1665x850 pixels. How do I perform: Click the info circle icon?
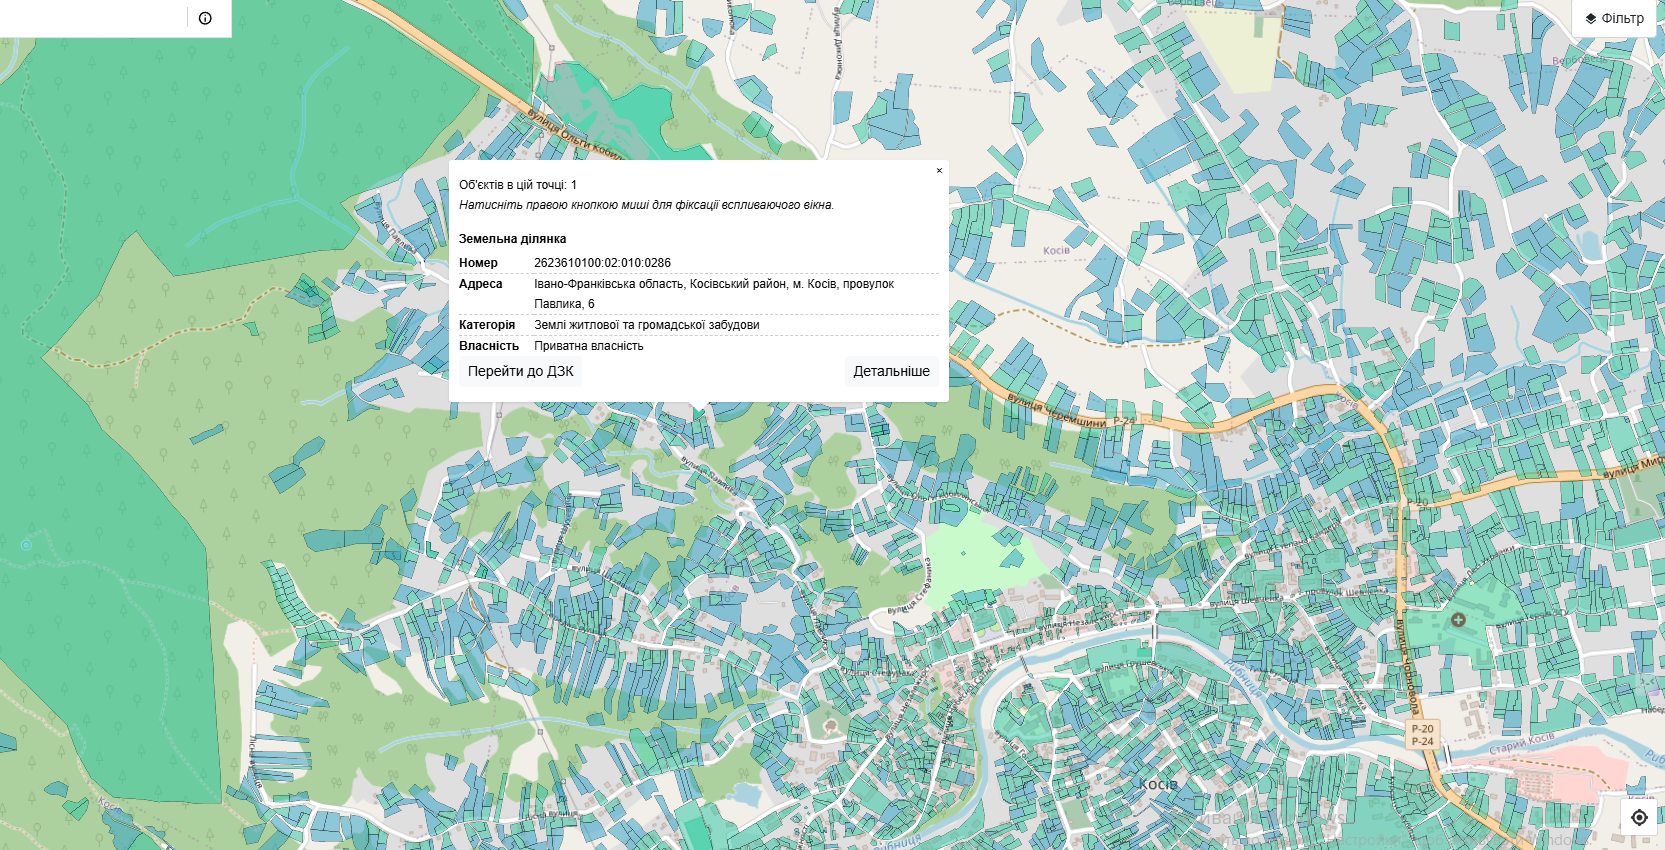click(205, 18)
